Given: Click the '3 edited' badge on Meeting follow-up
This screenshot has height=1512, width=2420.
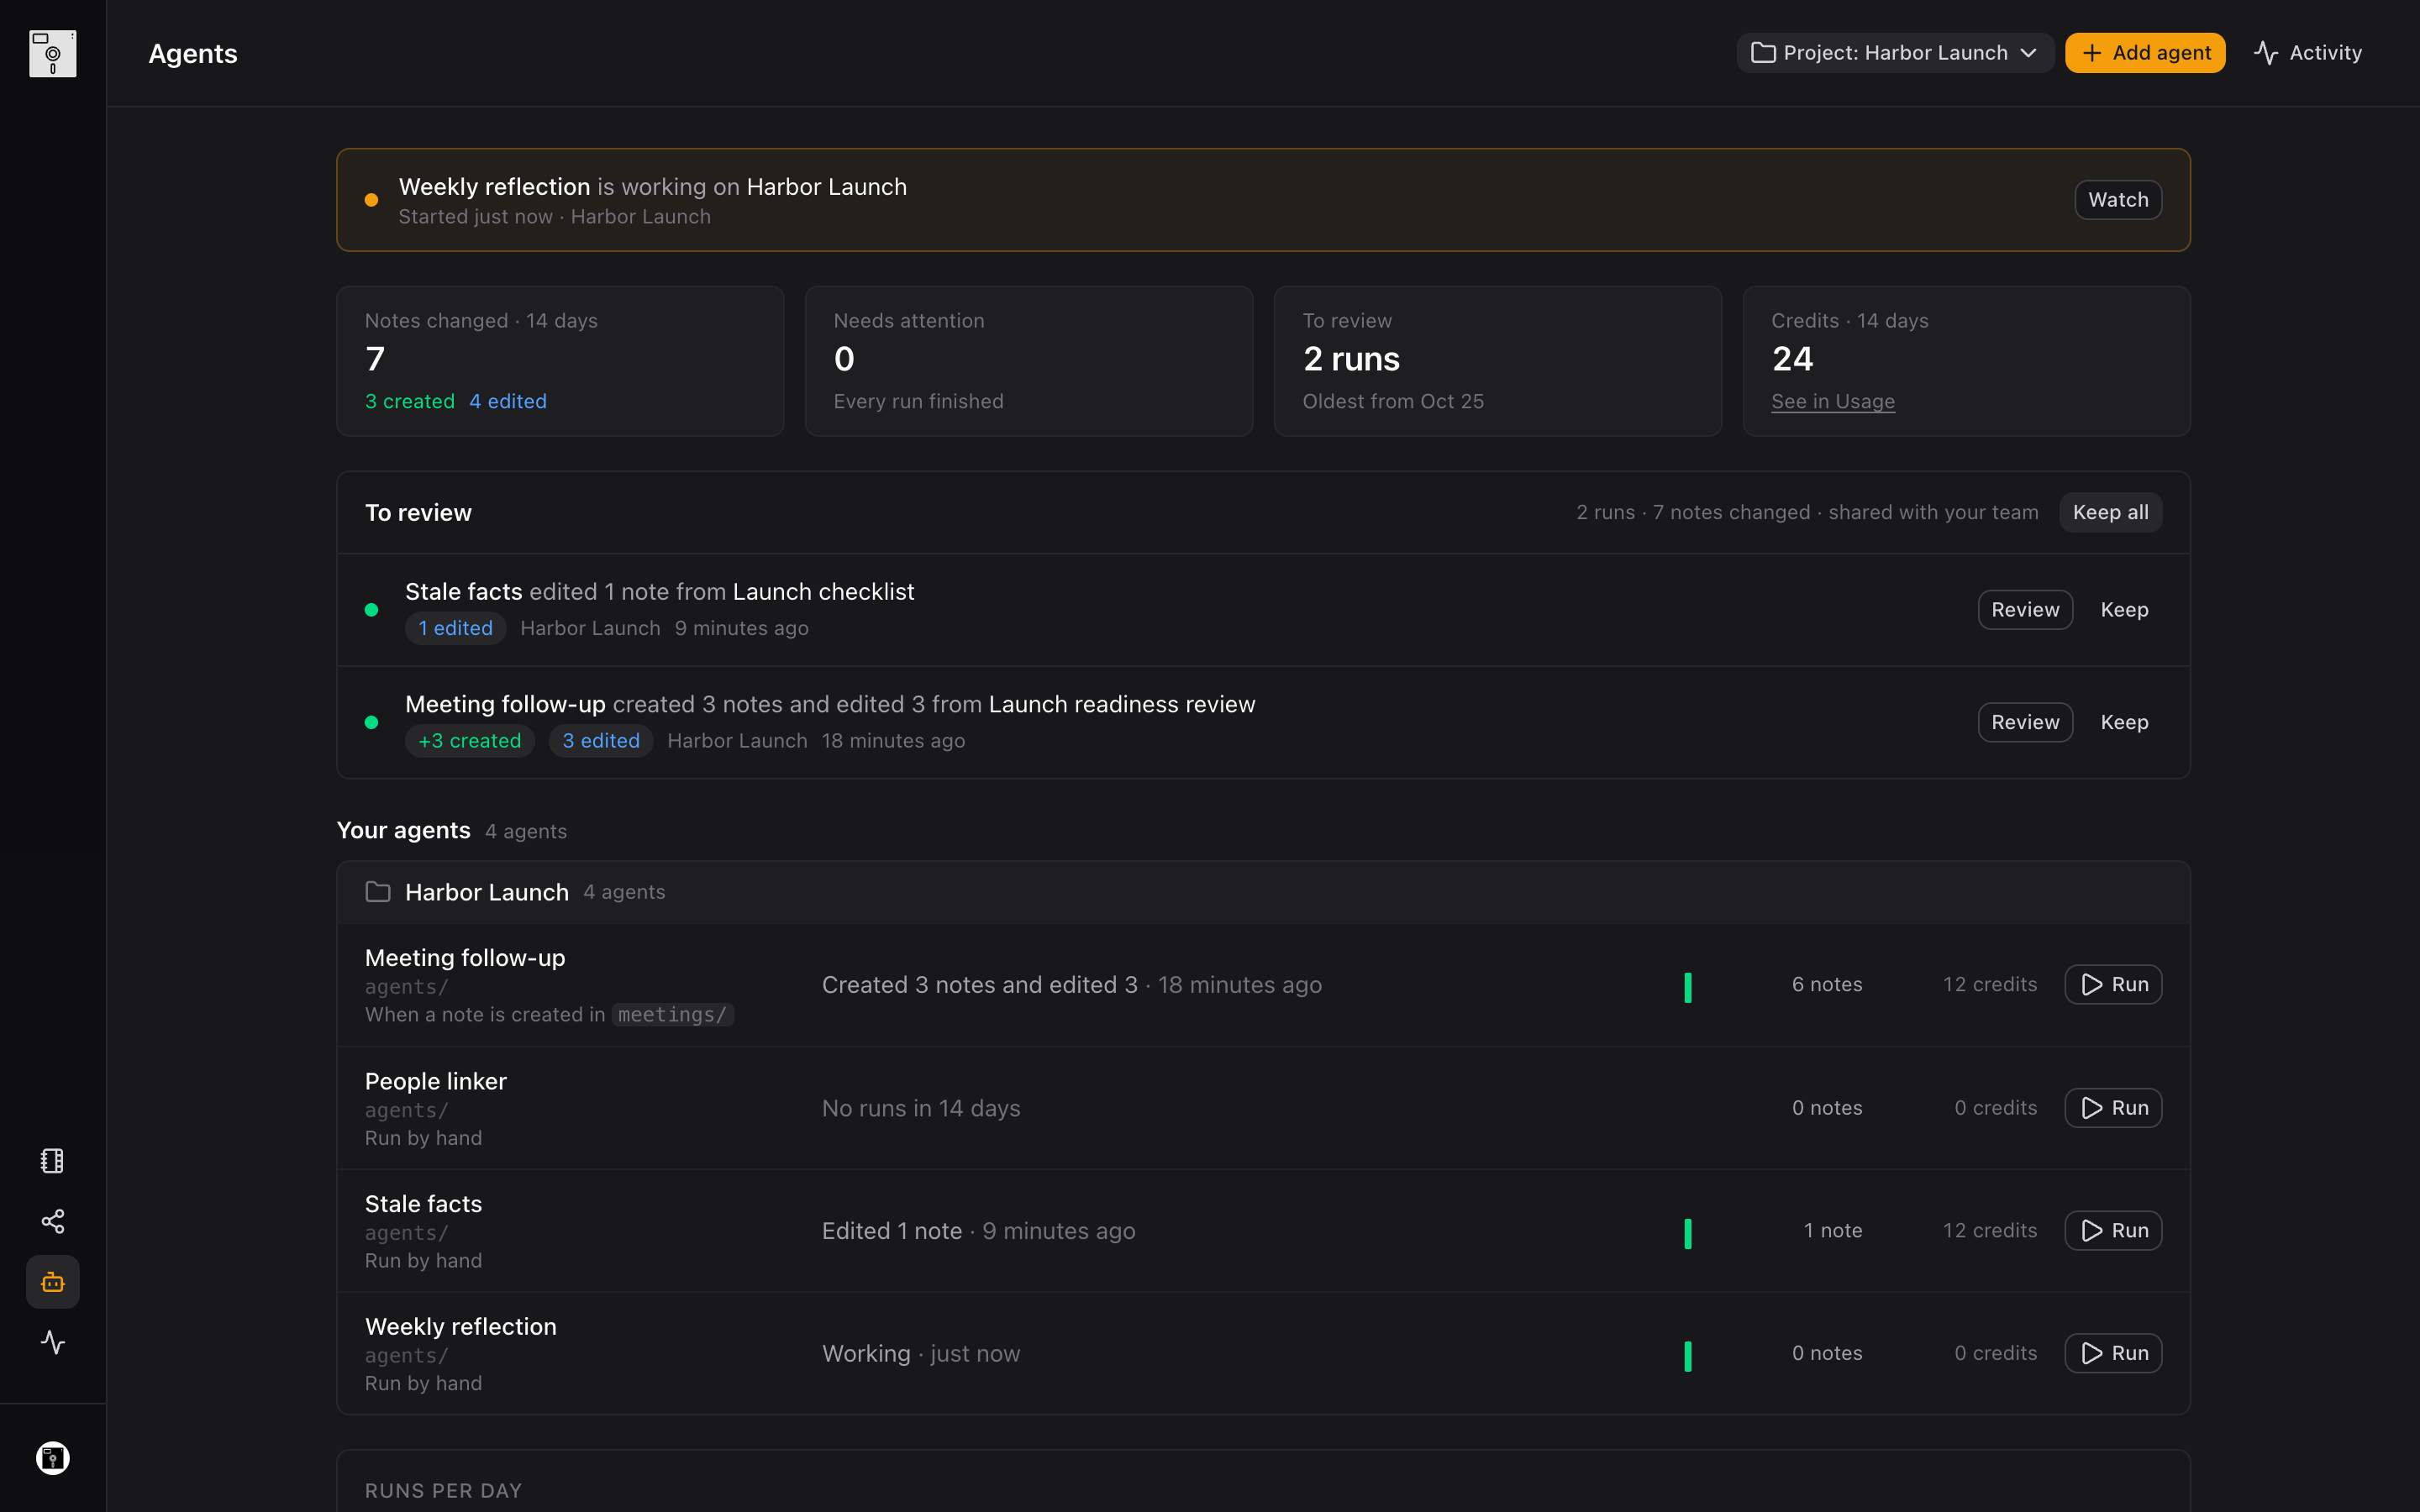Looking at the screenshot, I should click(601, 741).
